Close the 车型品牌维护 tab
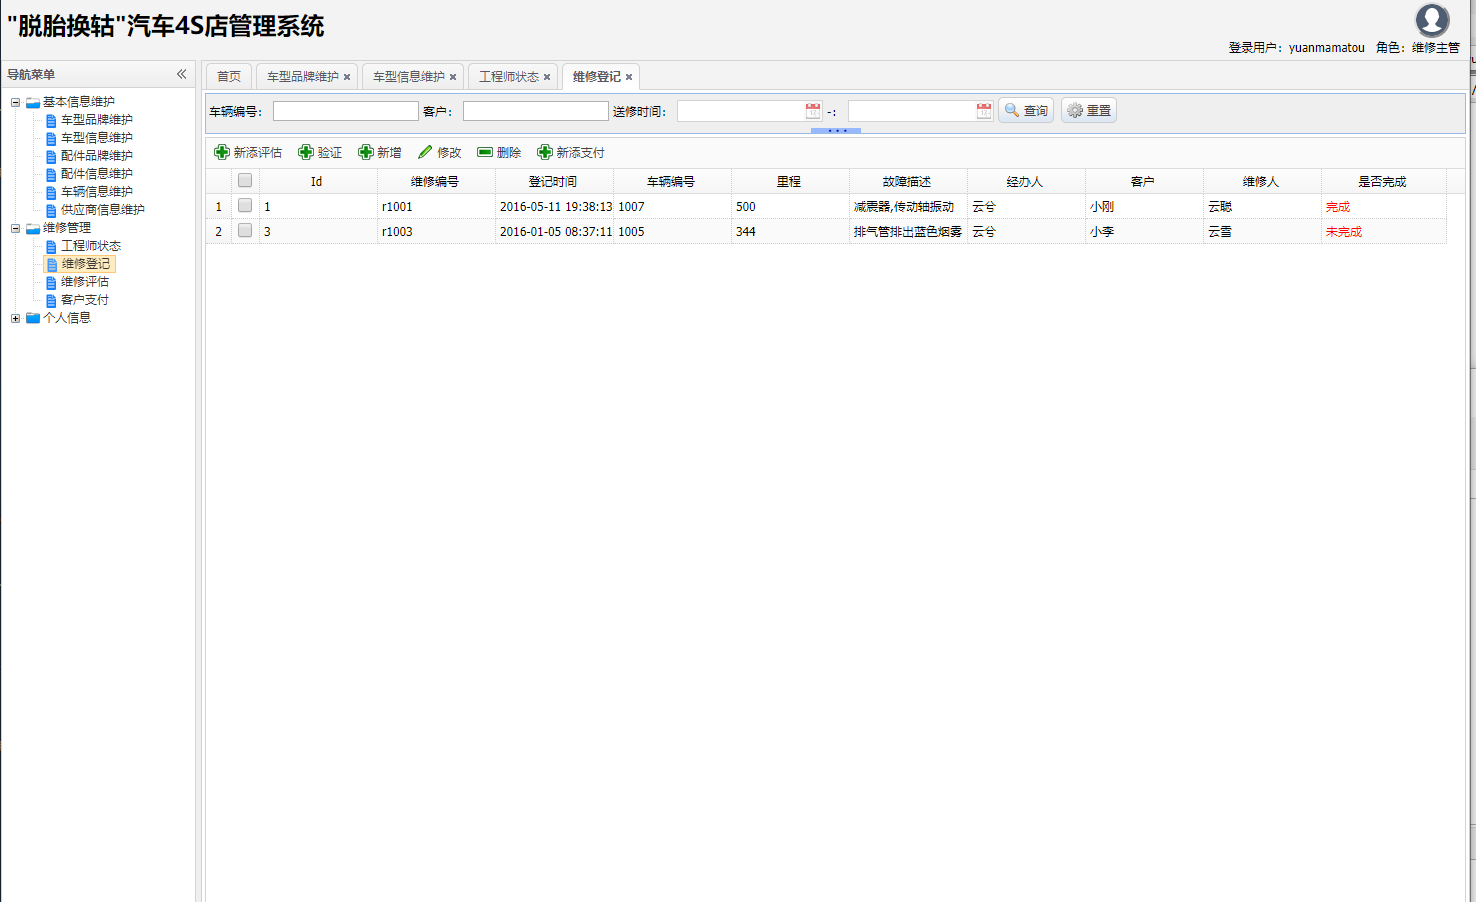Viewport: 1476px width, 902px height. pyautogui.click(x=347, y=77)
